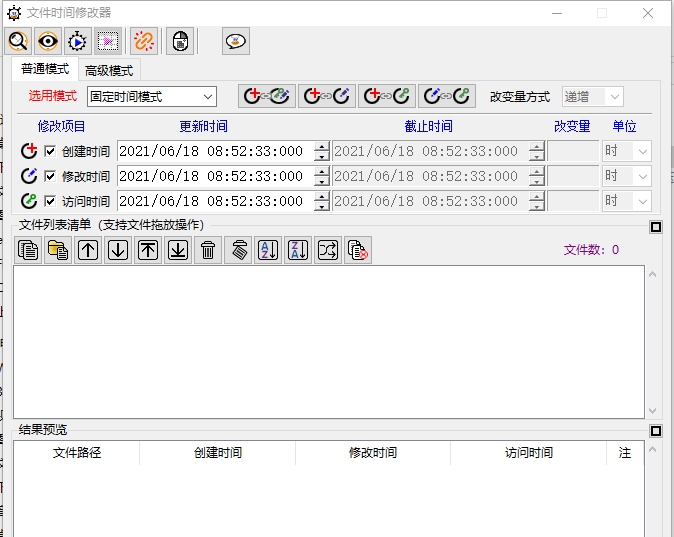
Task: Click the 访问时间 update time spinner
Action: [x=322, y=201]
